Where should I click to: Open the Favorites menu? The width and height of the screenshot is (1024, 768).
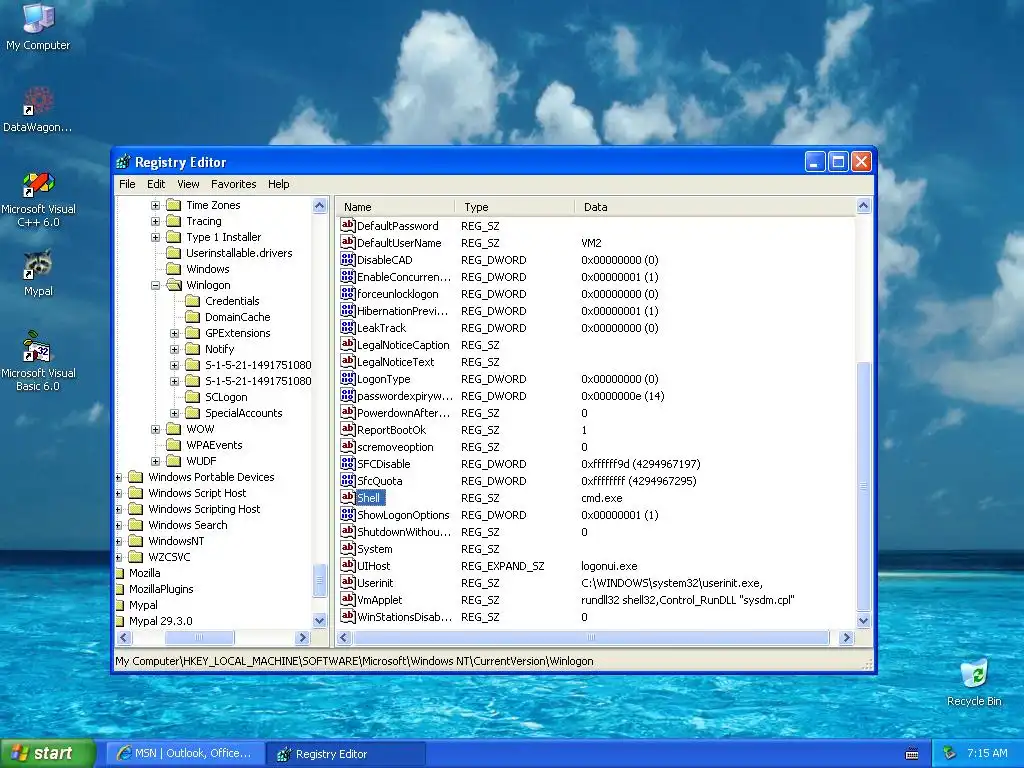[x=233, y=184]
